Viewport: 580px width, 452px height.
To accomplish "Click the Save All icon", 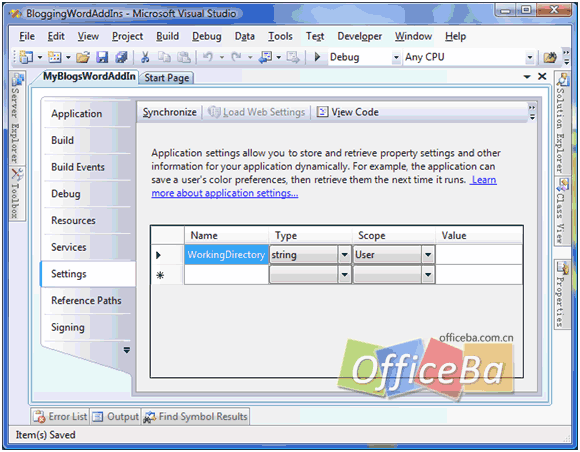I will tap(121, 57).
